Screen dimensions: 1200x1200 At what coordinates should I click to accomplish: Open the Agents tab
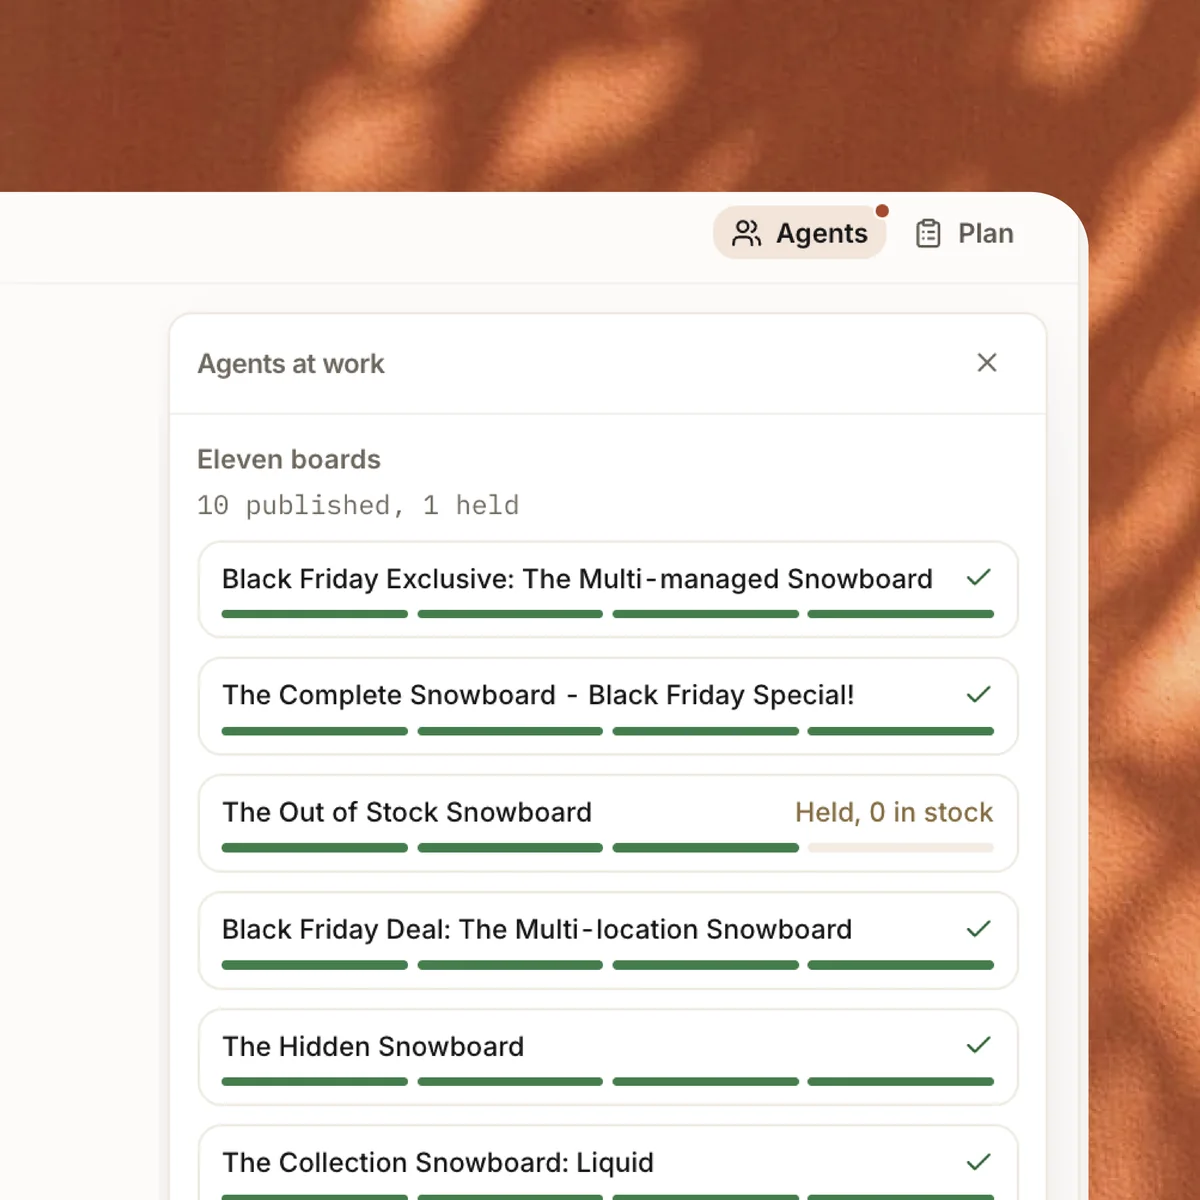(x=800, y=233)
